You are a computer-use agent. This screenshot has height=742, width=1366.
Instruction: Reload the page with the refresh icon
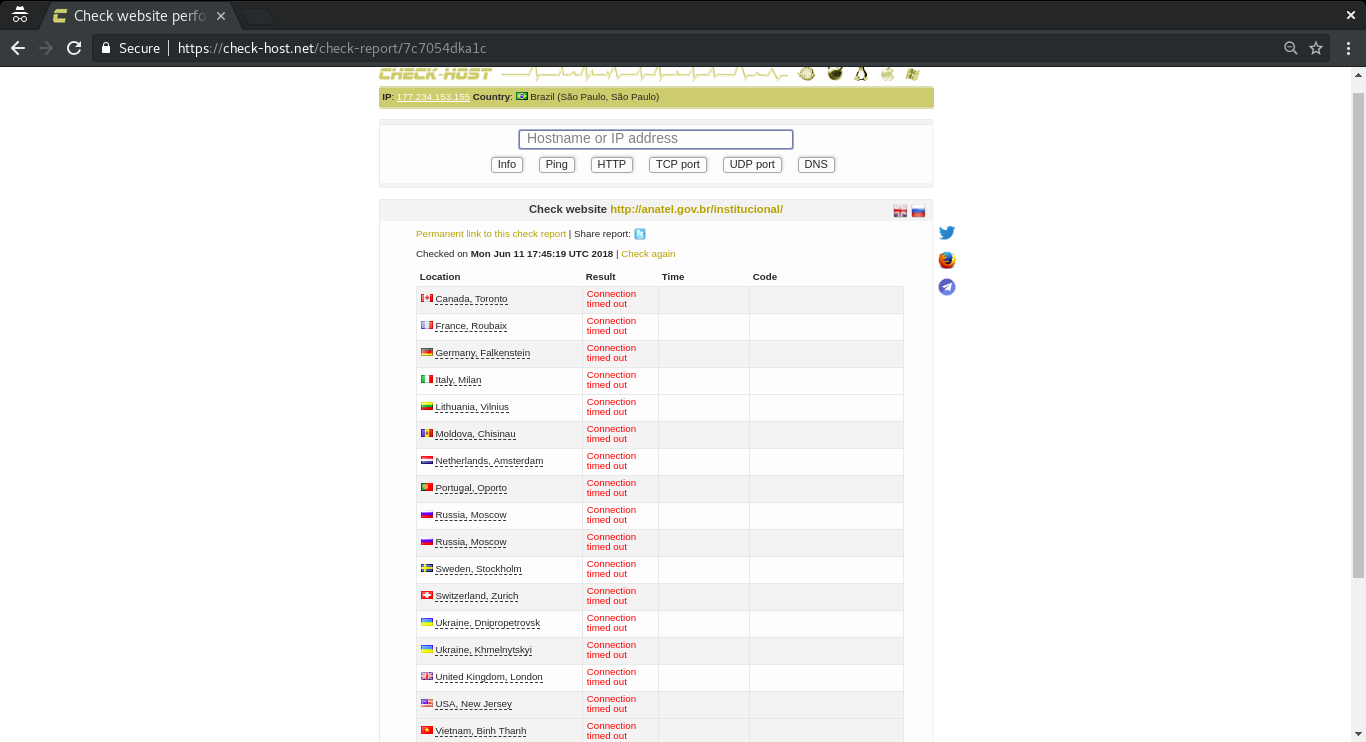pyautogui.click(x=74, y=48)
